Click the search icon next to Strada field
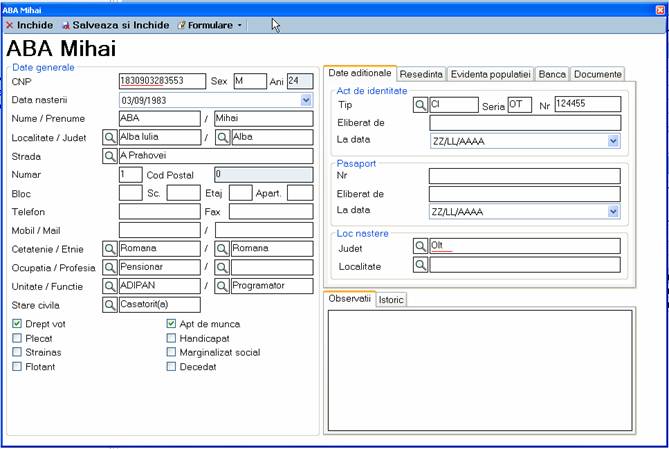669x449 pixels. 110,155
